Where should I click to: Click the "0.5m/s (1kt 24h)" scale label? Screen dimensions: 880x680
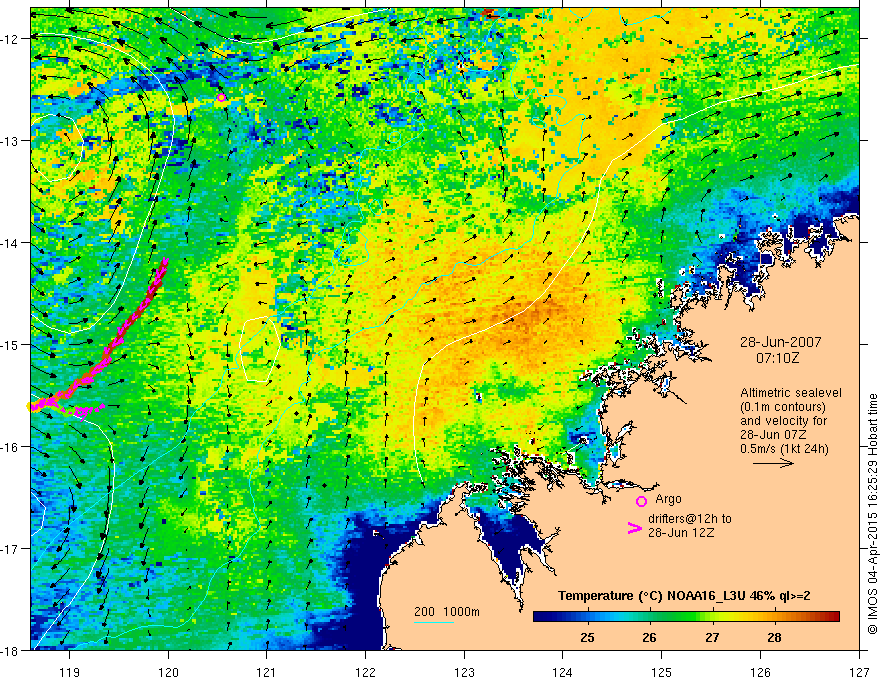pos(784,449)
